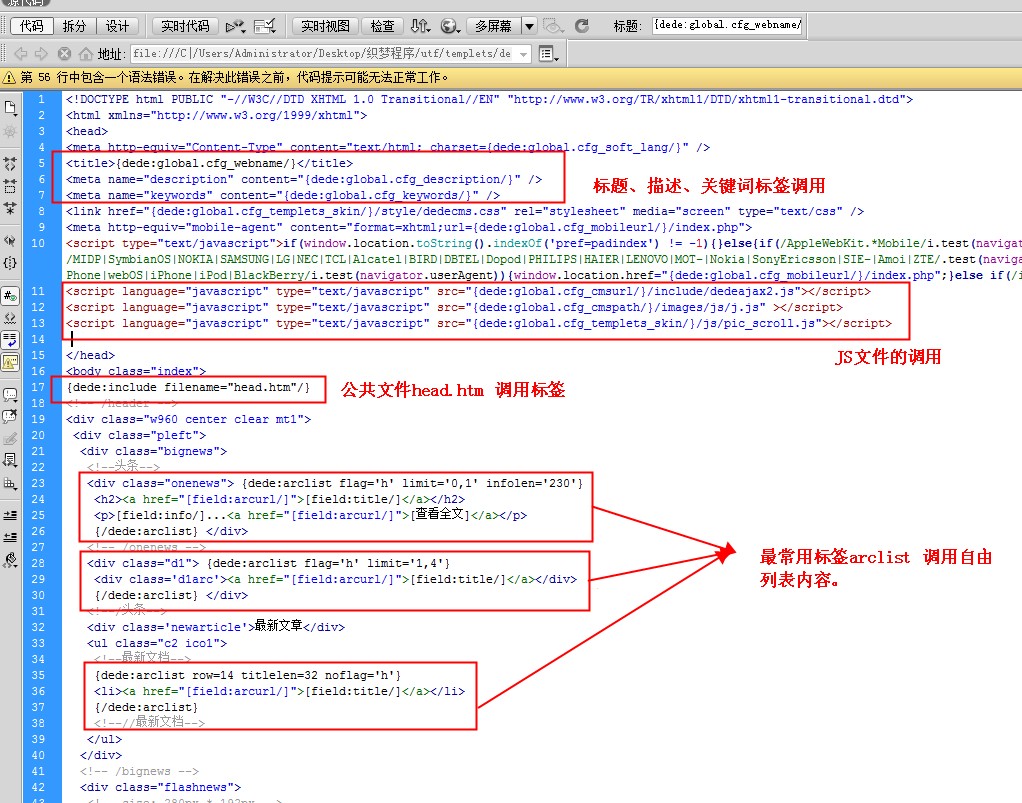The width and height of the screenshot is (1022, 803).
Task: Expand the address bar path dropdown
Action: pos(524,53)
